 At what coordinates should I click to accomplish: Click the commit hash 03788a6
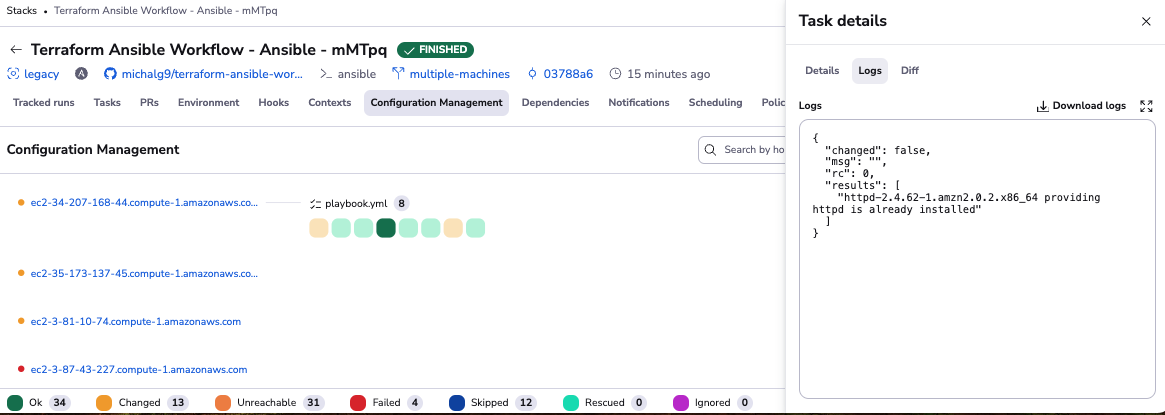[567, 74]
